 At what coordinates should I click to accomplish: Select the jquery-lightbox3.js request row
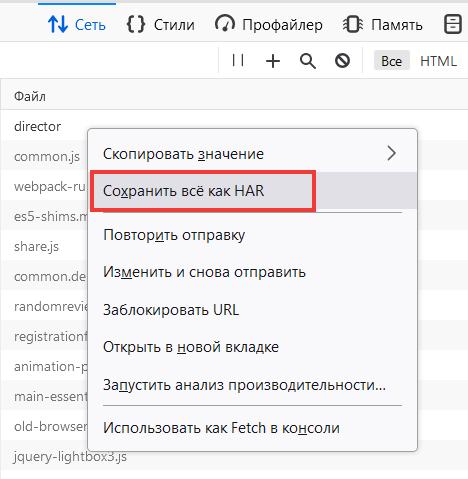(234, 456)
